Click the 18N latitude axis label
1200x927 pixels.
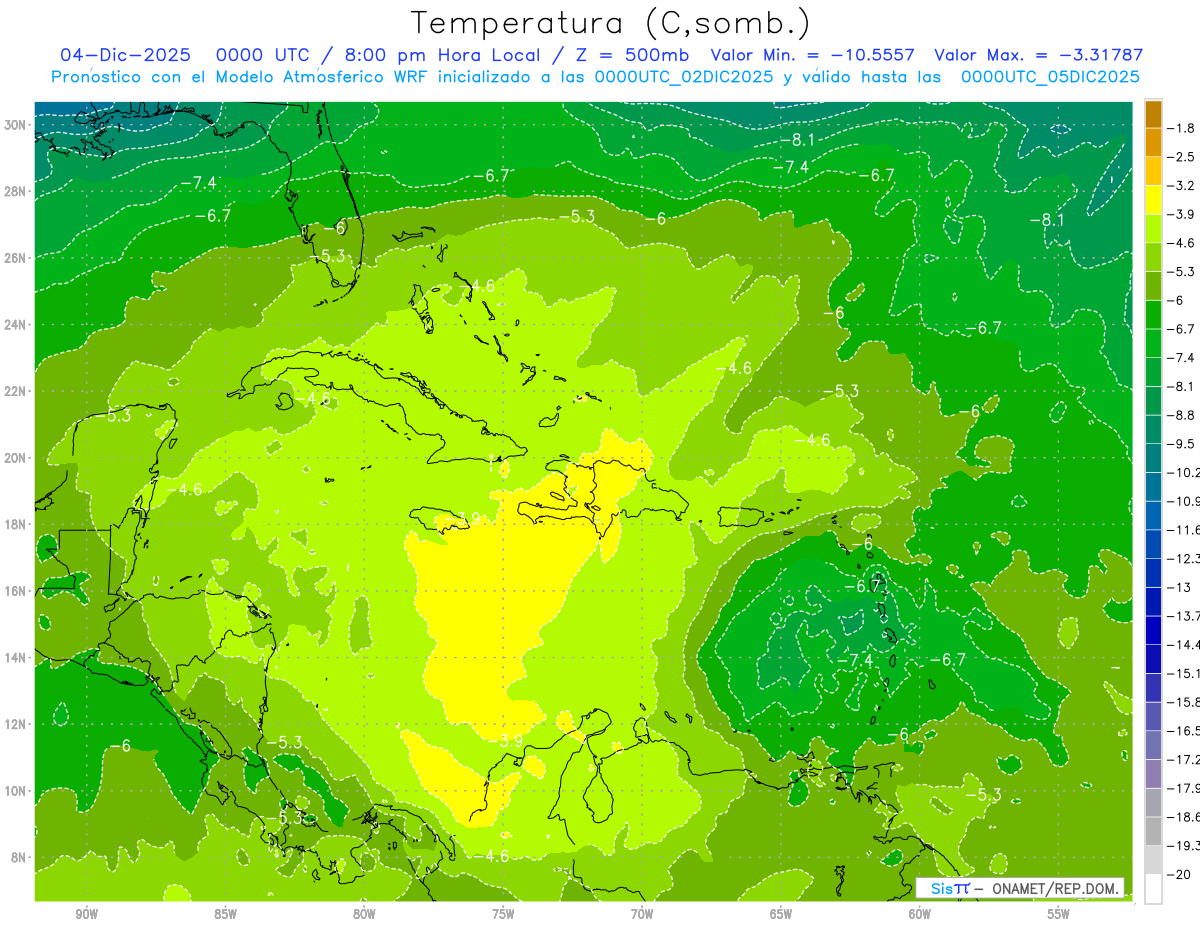tap(15, 524)
